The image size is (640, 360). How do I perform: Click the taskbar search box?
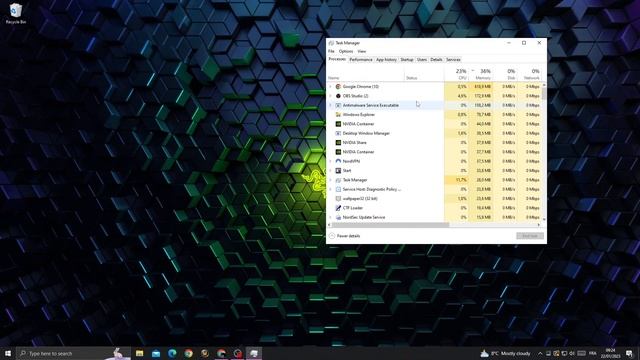coord(73,353)
